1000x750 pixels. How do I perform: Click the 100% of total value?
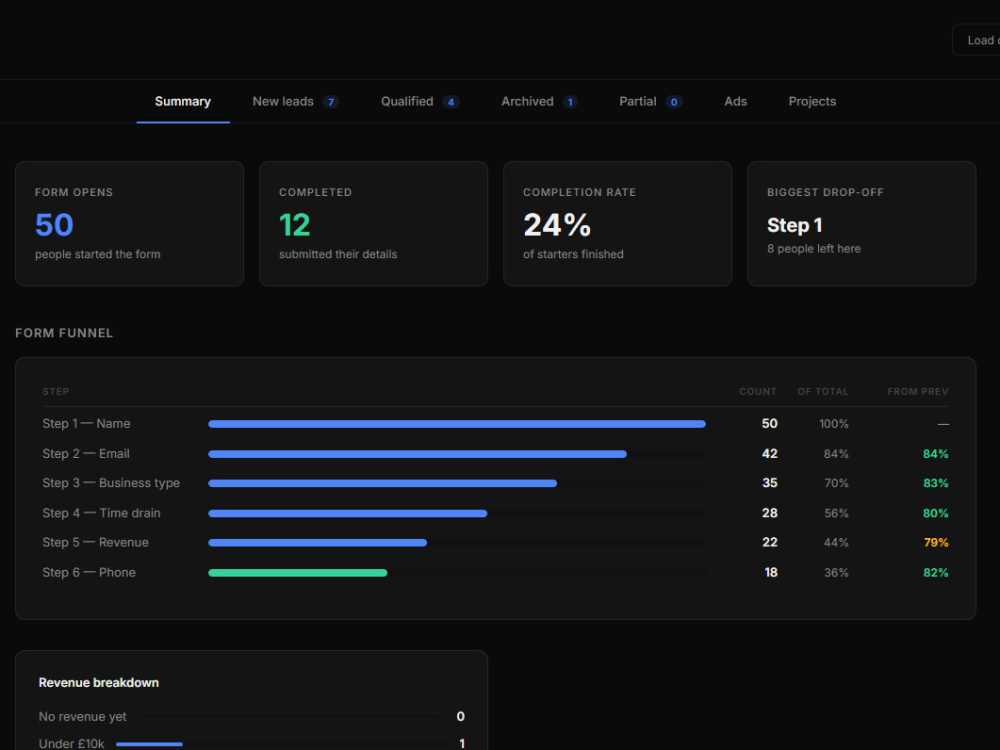tap(834, 423)
